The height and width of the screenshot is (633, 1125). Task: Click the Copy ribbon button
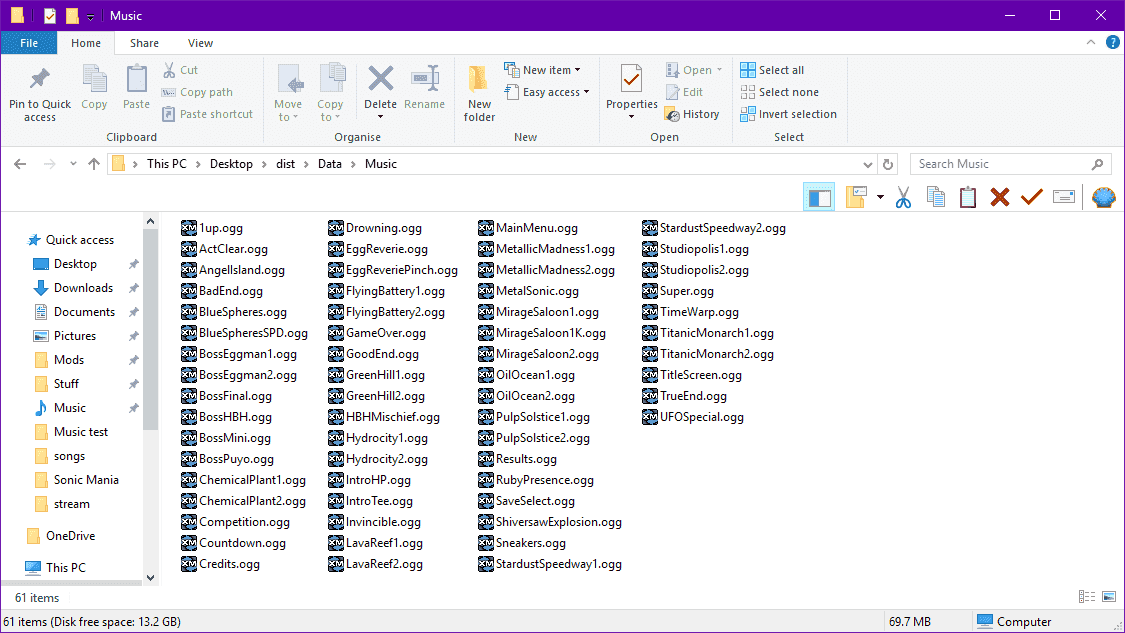click(94, 87)
